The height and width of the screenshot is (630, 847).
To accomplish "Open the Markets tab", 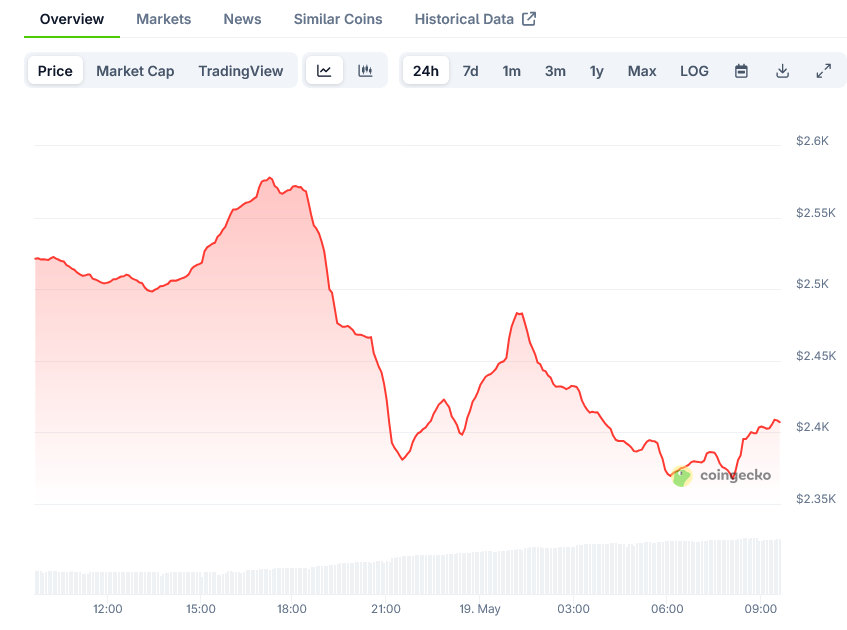I will coord(163,19).
